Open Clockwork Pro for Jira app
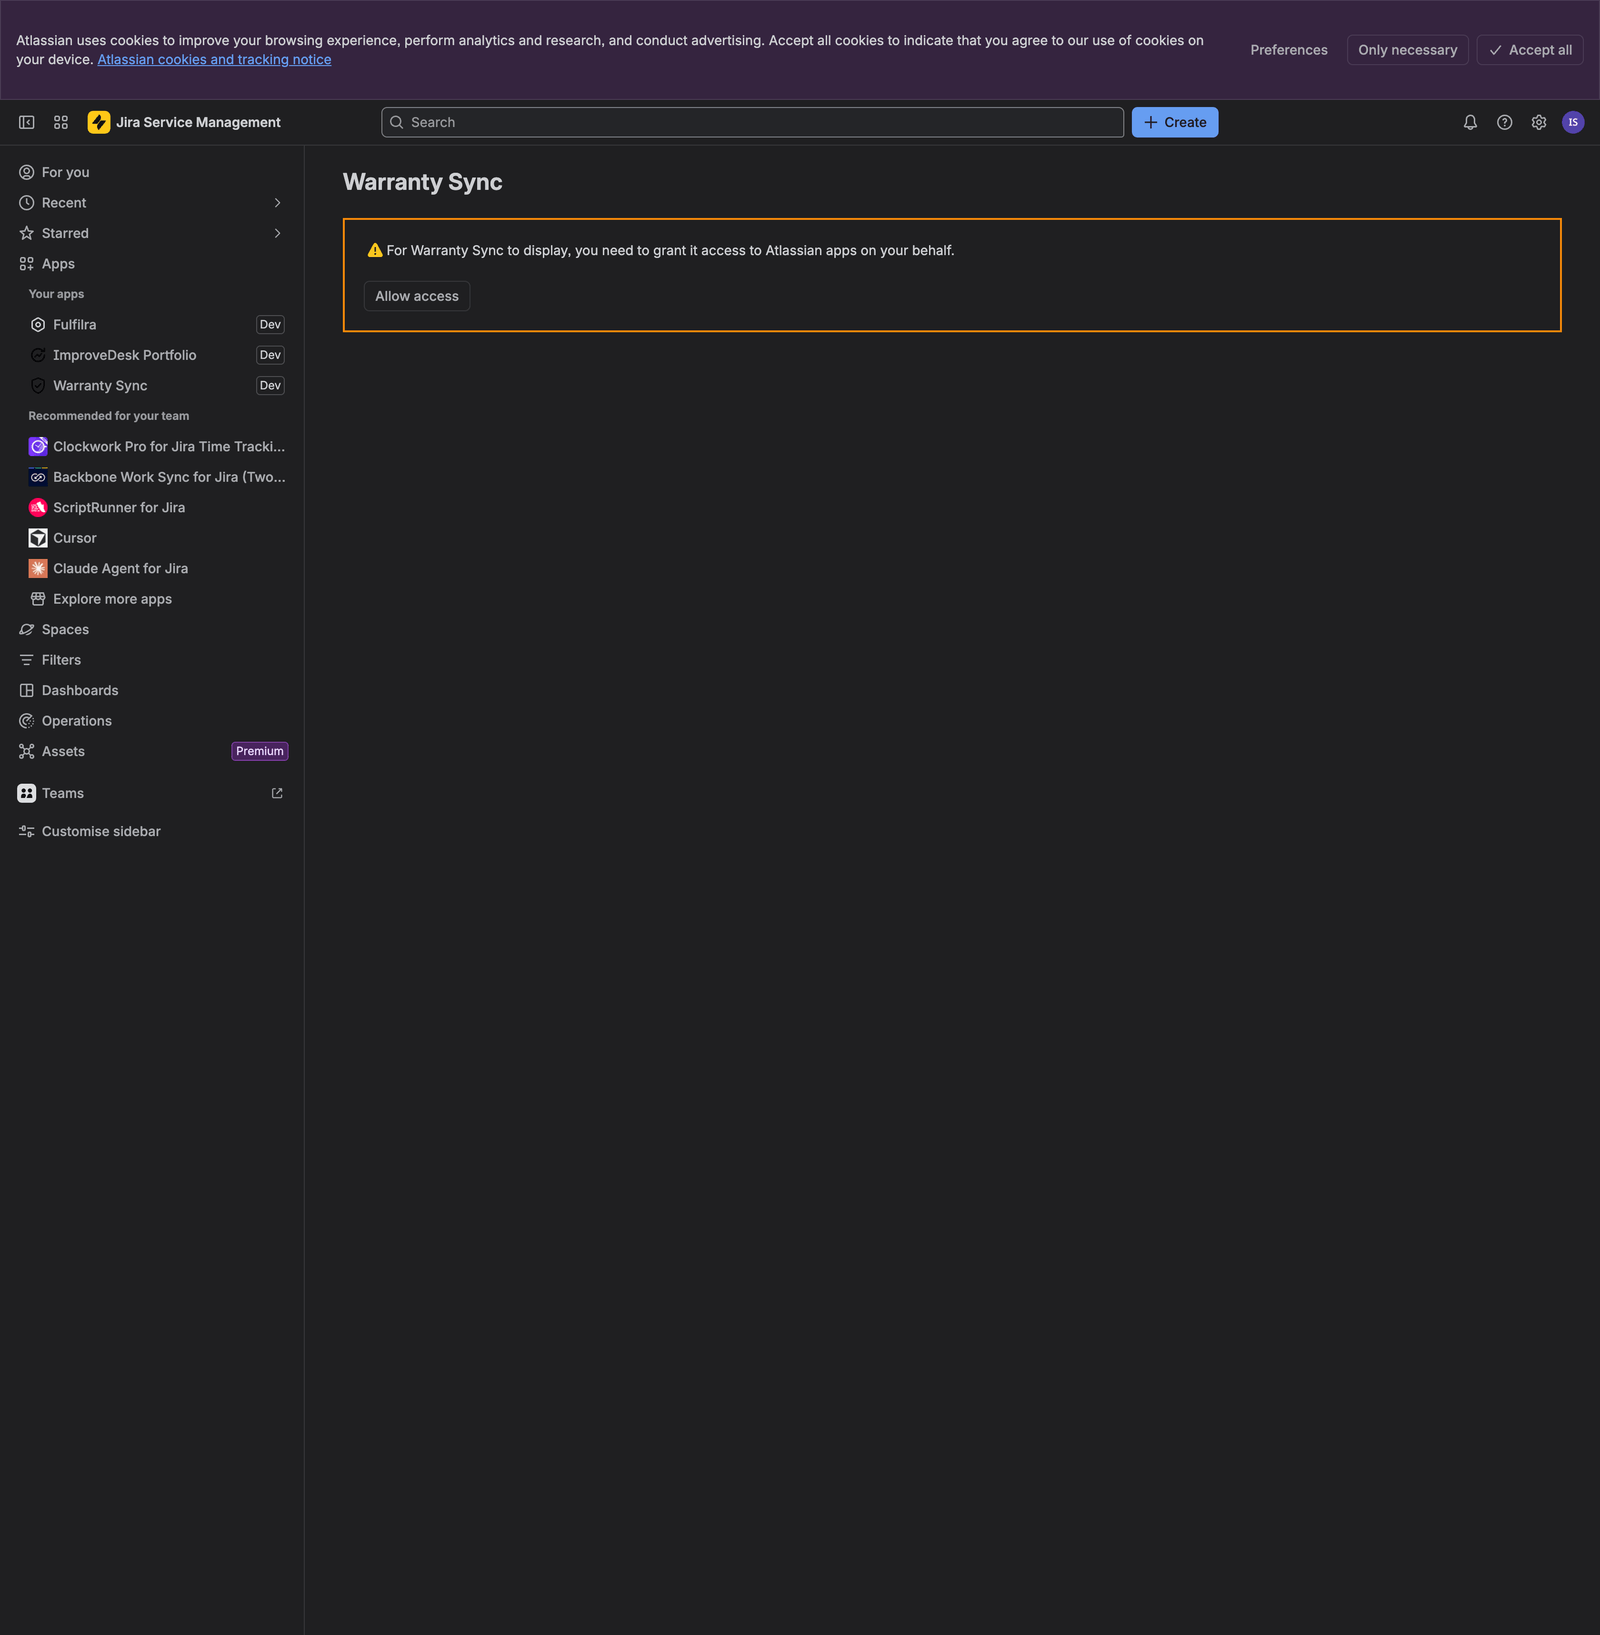 pos(157,446)
